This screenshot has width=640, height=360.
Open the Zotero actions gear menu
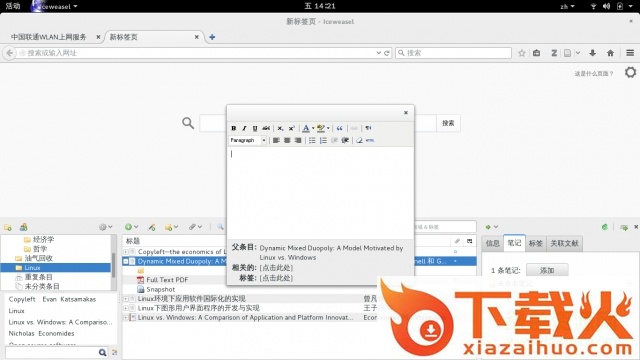point(105,227)
